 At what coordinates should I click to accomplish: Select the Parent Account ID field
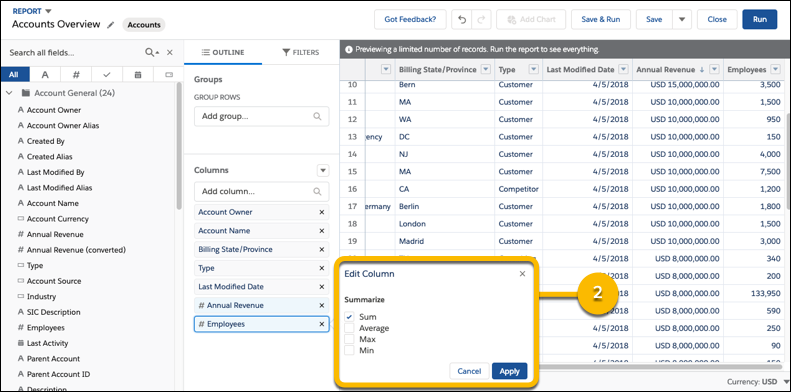pyautogui.click(x=59, y=374)
